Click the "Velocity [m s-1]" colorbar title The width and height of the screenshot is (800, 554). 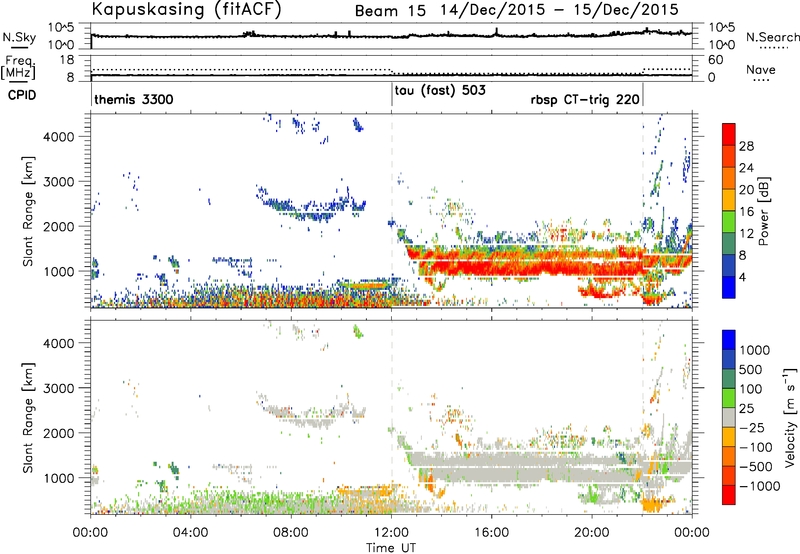coord(791,417)
